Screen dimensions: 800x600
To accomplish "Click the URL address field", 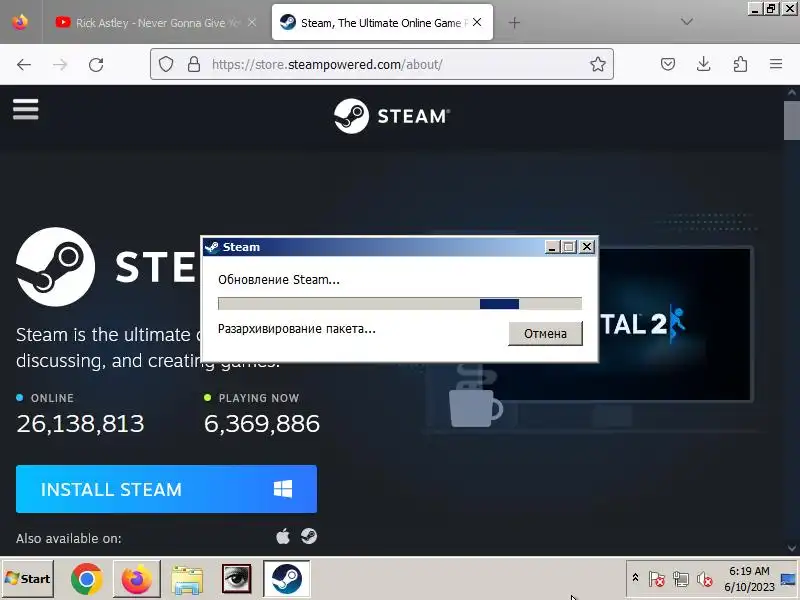I will (x=382, y=64).
